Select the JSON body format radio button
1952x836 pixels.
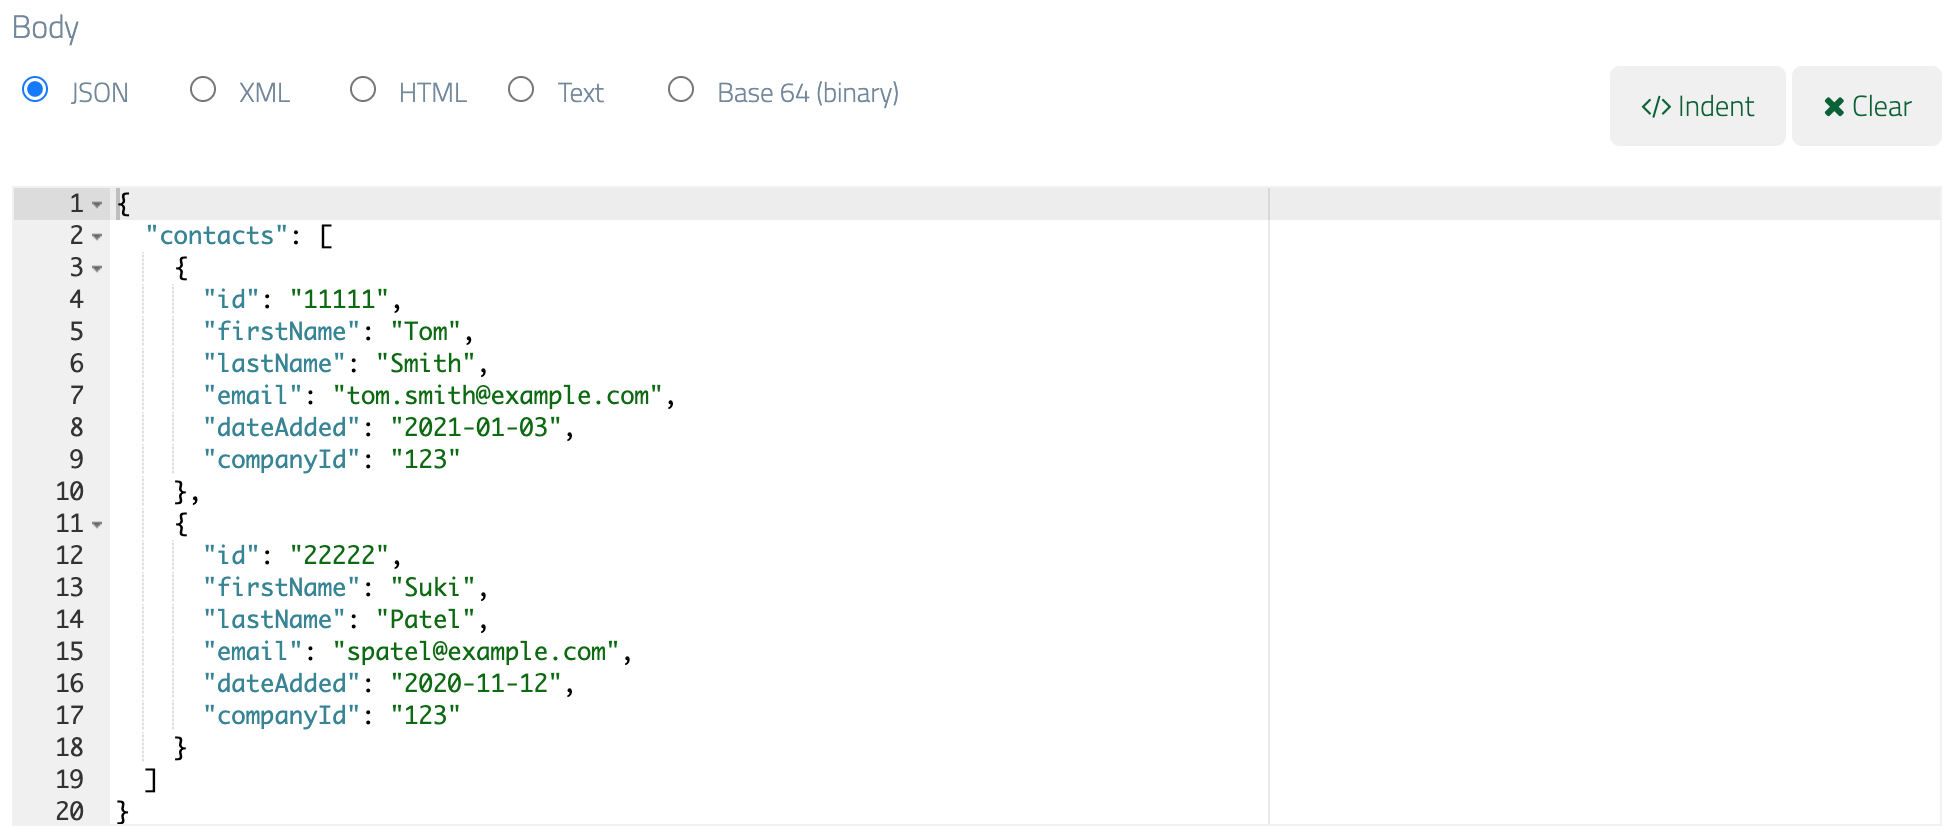click(35, 90)
